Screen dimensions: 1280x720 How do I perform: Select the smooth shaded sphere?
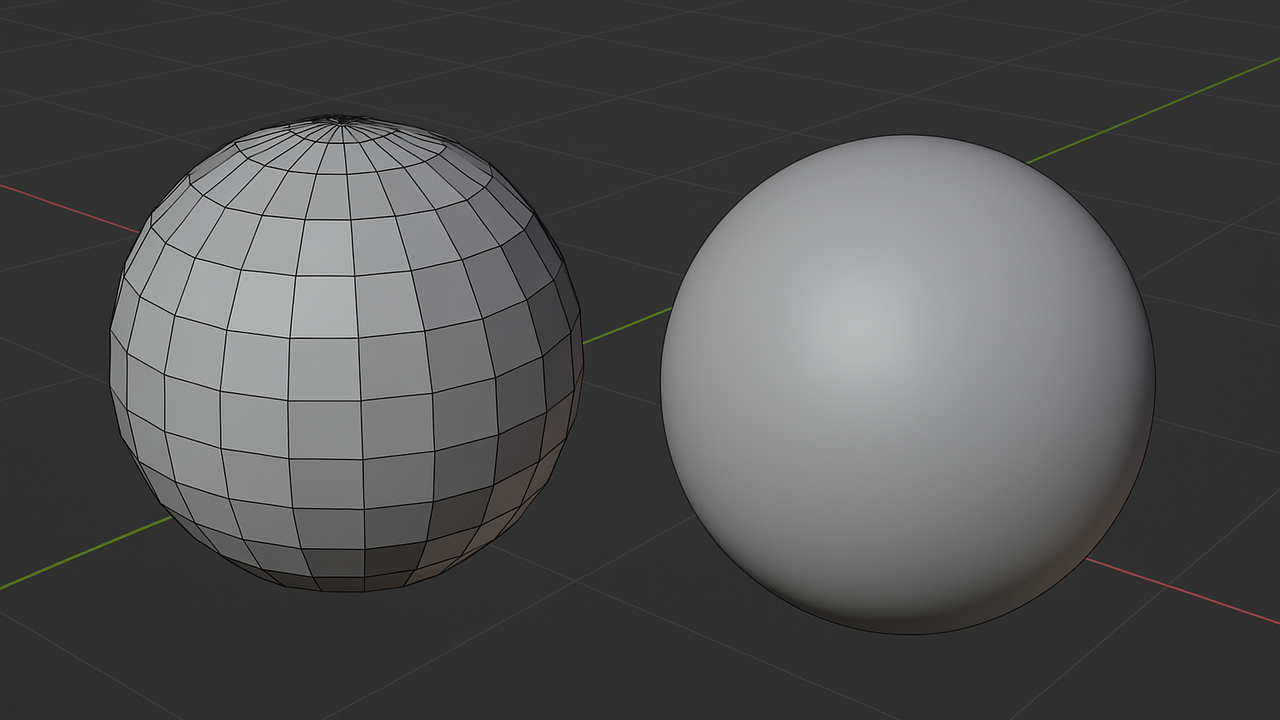tap(908, 385)
